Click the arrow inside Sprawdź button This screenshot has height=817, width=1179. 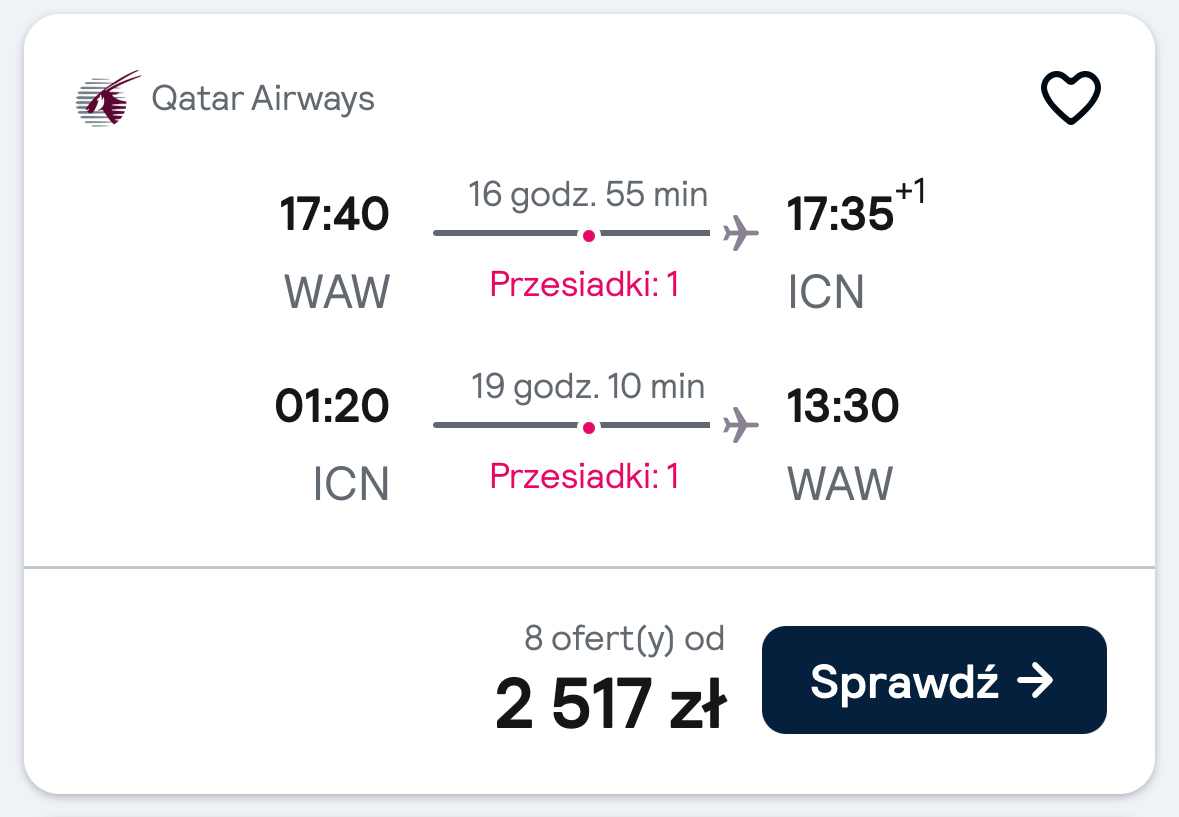click(1036, 680)
